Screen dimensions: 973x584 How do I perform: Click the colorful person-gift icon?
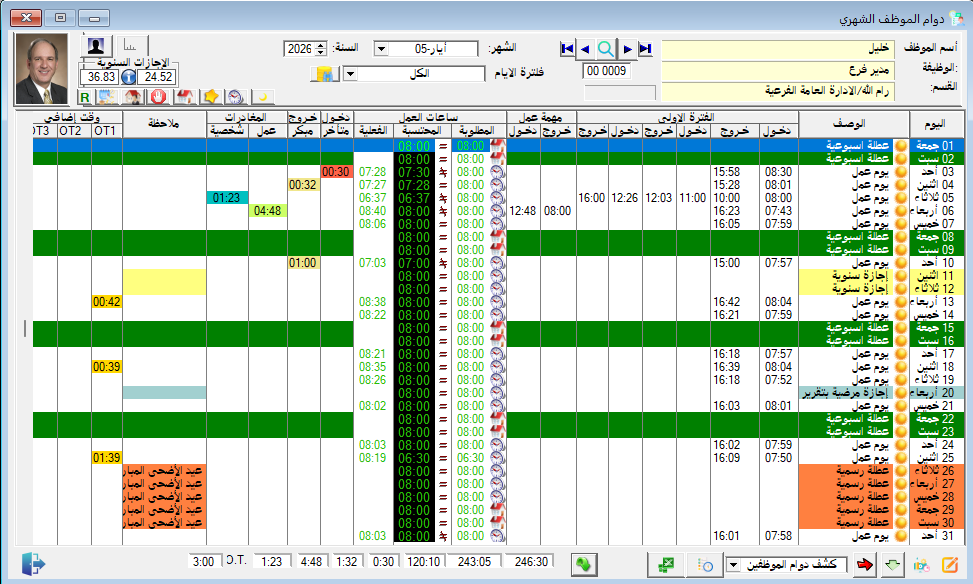click(921, 565)
